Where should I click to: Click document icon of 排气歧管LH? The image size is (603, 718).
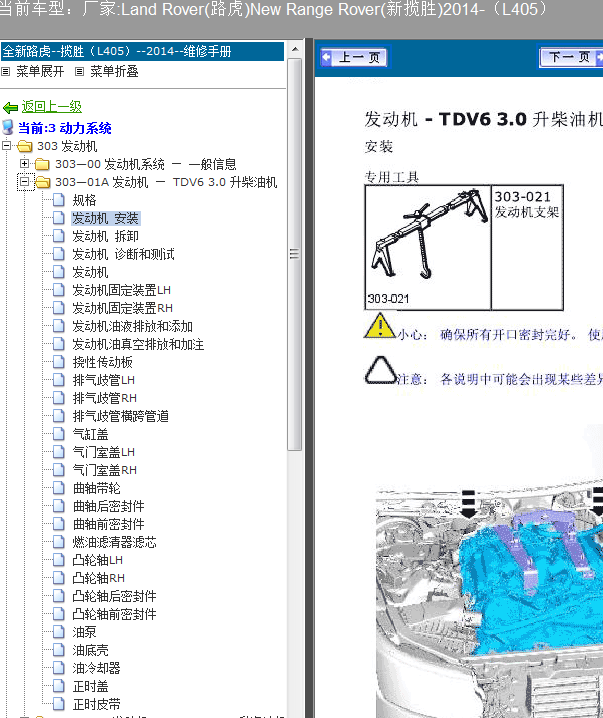point(58,380)
